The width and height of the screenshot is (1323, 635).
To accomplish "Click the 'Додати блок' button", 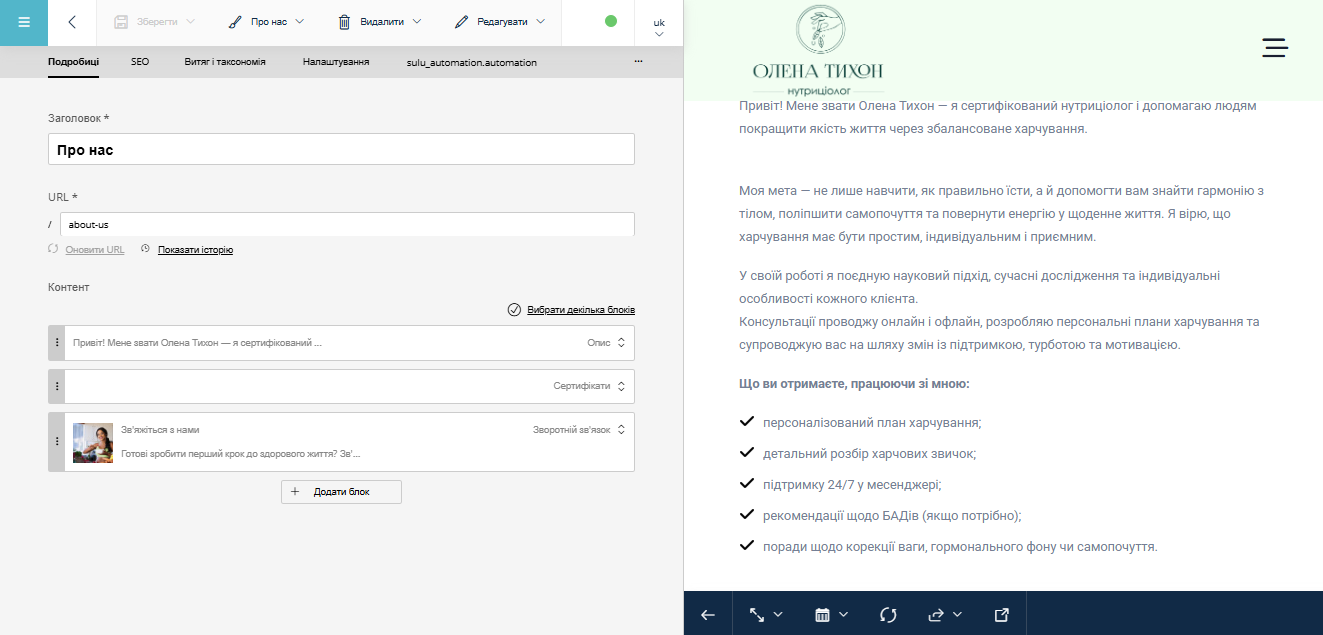I will pos(341,492).
